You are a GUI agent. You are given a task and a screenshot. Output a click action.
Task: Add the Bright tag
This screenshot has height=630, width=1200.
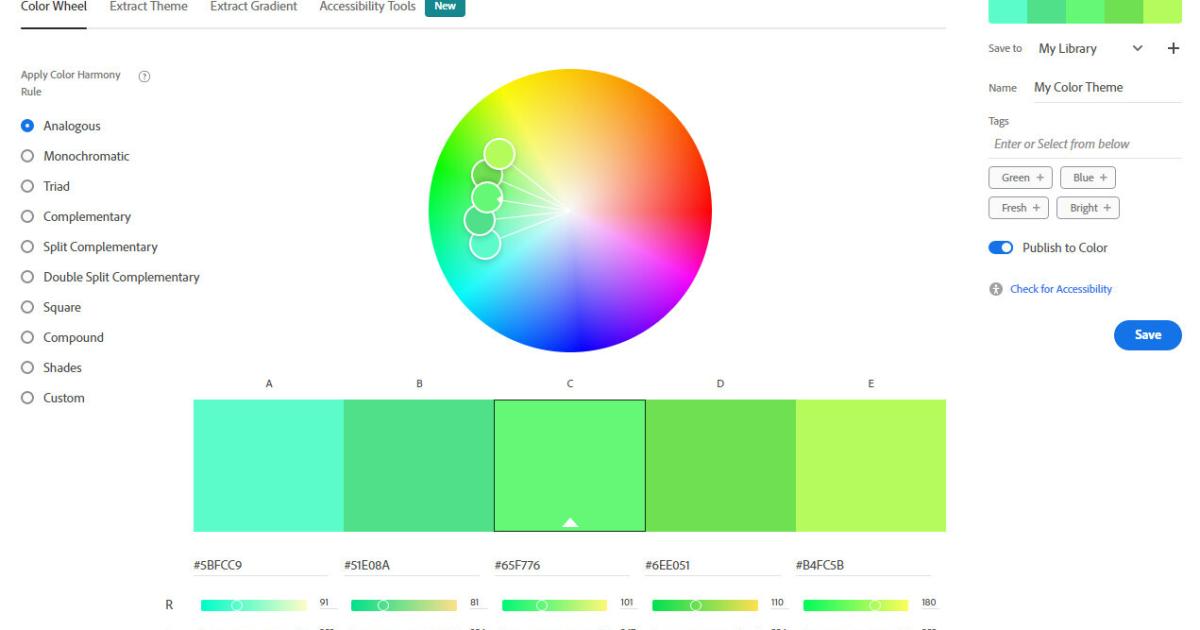[1088, 208]
